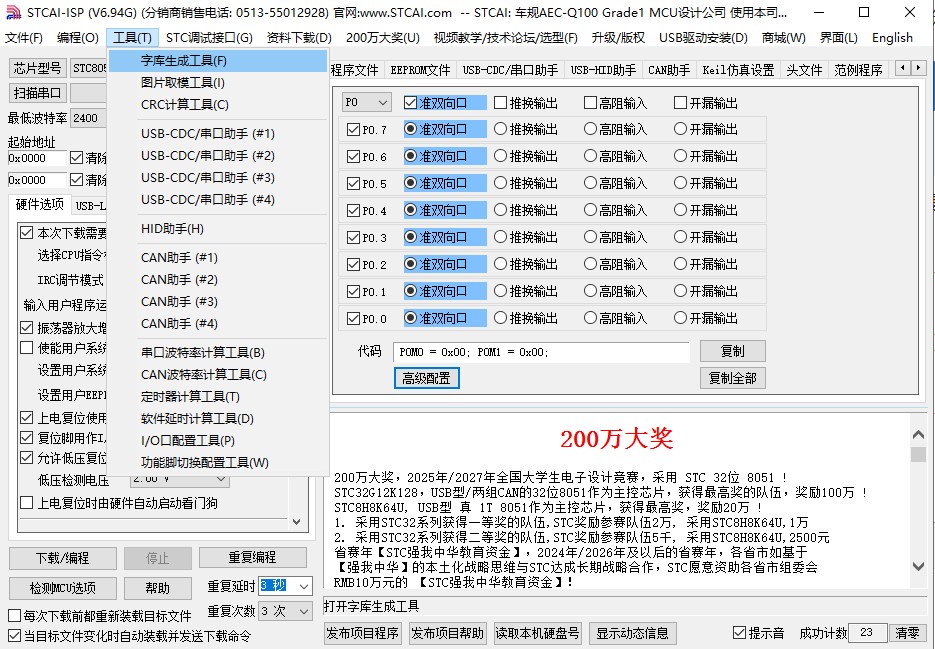Click the STCAI-ISP app icon in title bar
This screenshot has height=649, width=935.
click(13, 13)
